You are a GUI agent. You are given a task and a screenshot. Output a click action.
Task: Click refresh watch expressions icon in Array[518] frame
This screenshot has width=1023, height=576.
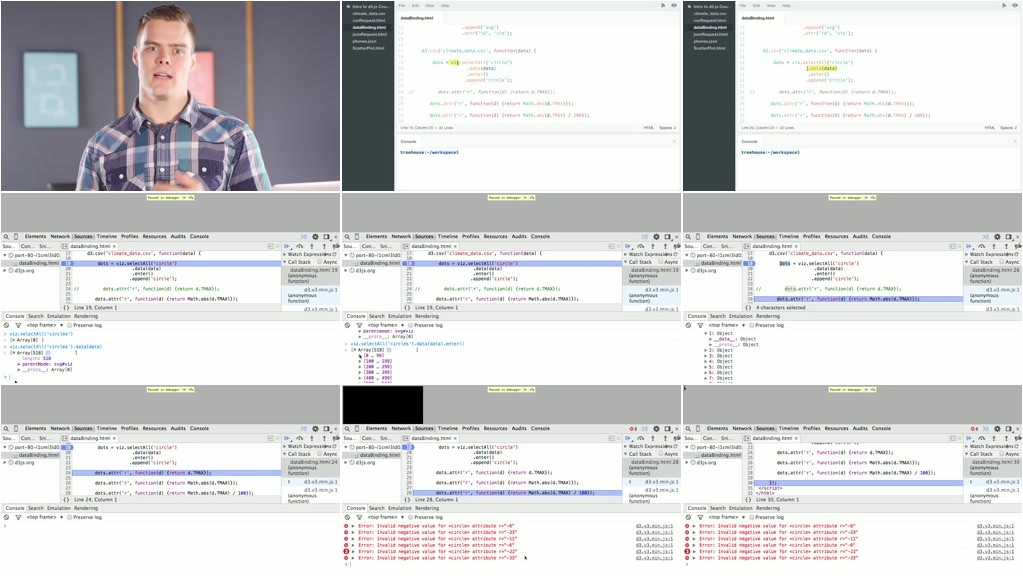[335, 254]
